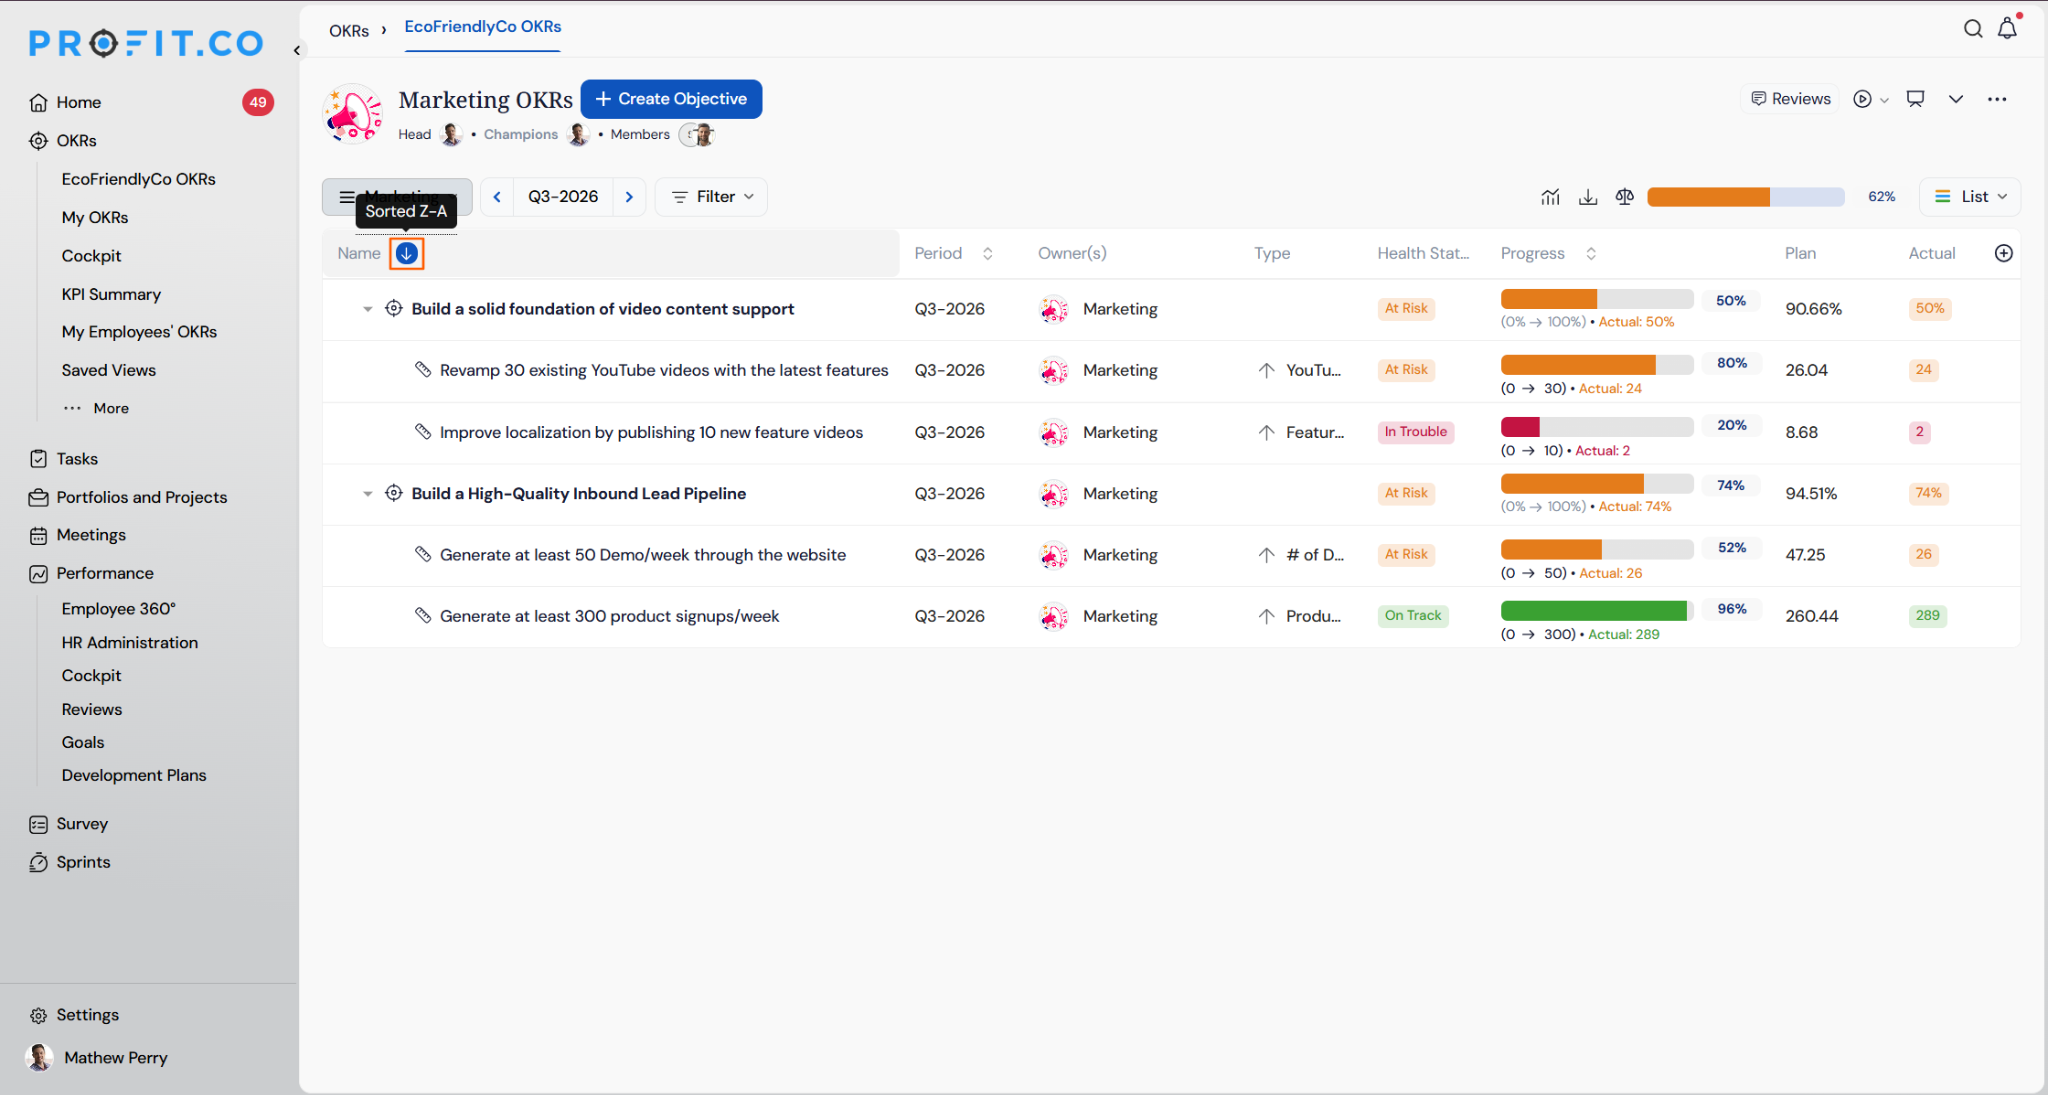Image resolution: width=2048 pixels, height=1095 pixels.
Task: Click the Head user avatar
Action: (452, 134)
